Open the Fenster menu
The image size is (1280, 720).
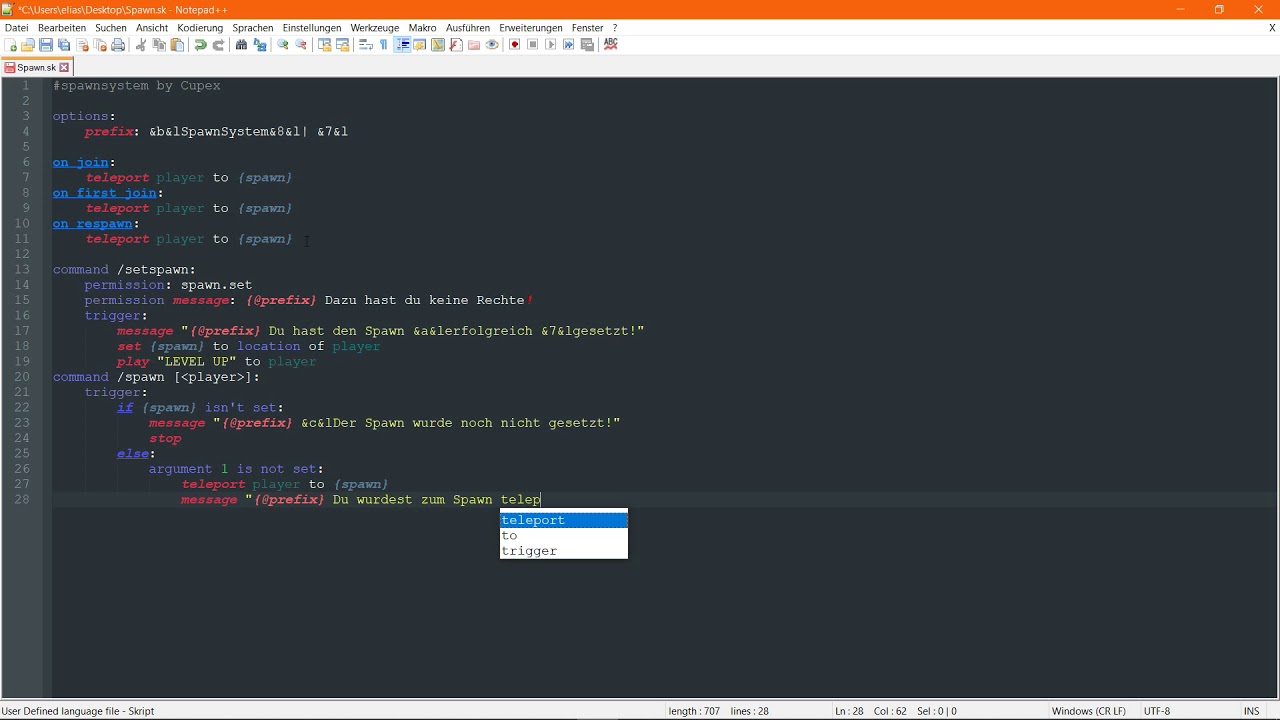click(587, 28)
